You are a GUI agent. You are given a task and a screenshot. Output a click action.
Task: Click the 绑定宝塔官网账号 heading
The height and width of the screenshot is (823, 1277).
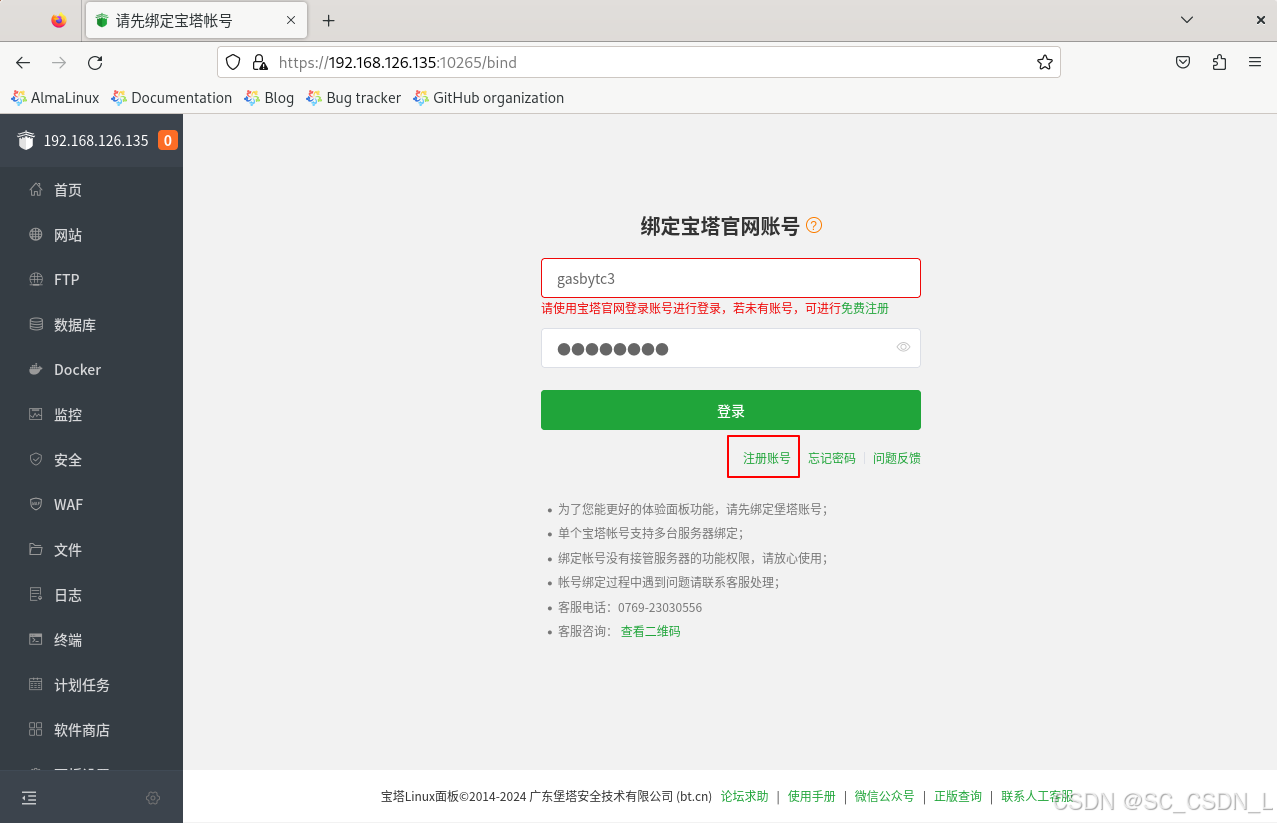[x=720, y=226]
